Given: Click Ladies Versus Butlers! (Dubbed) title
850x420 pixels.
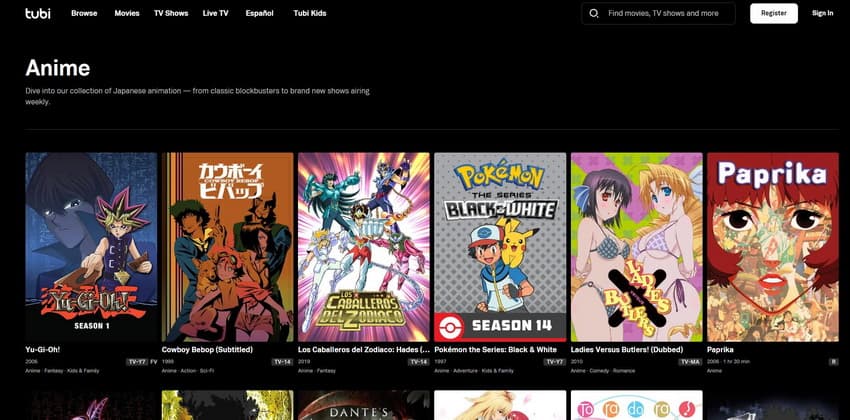Looking at the screenshot, I should 627,350.
